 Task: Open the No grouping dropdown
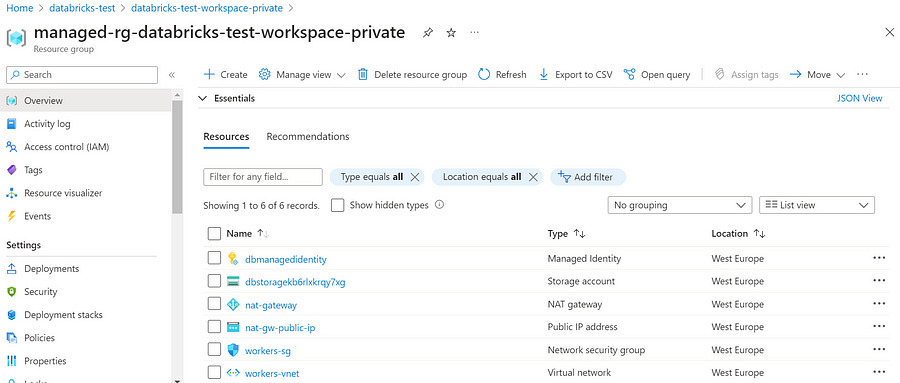coord(680,205)
